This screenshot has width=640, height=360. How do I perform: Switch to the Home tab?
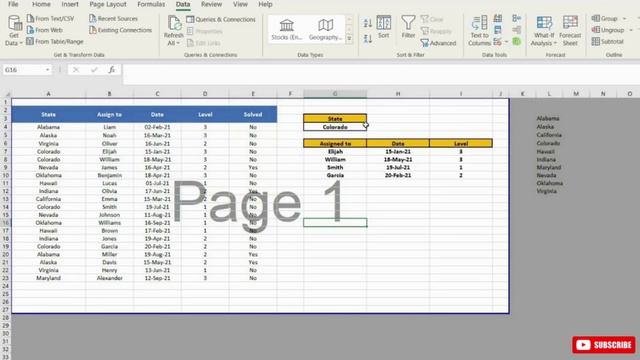pos(41,4)
